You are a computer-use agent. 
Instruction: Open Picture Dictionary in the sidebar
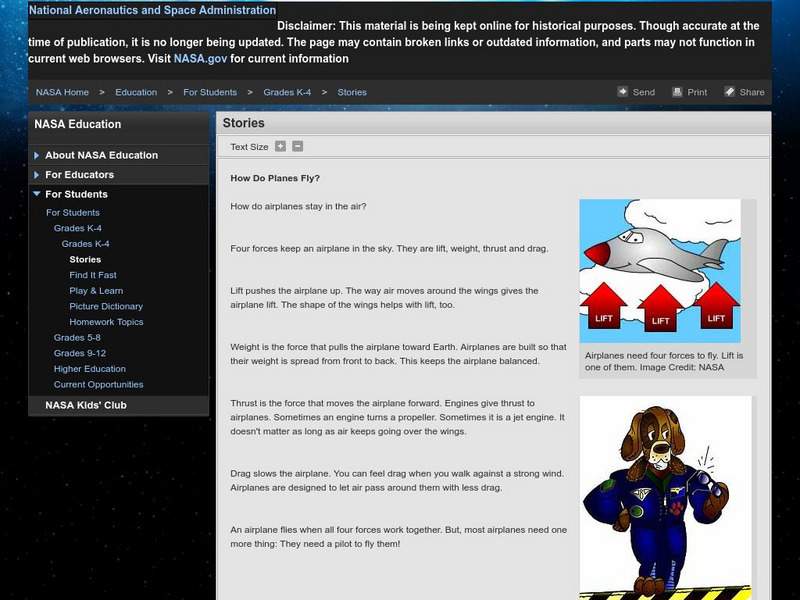click(x=106, y=306)
